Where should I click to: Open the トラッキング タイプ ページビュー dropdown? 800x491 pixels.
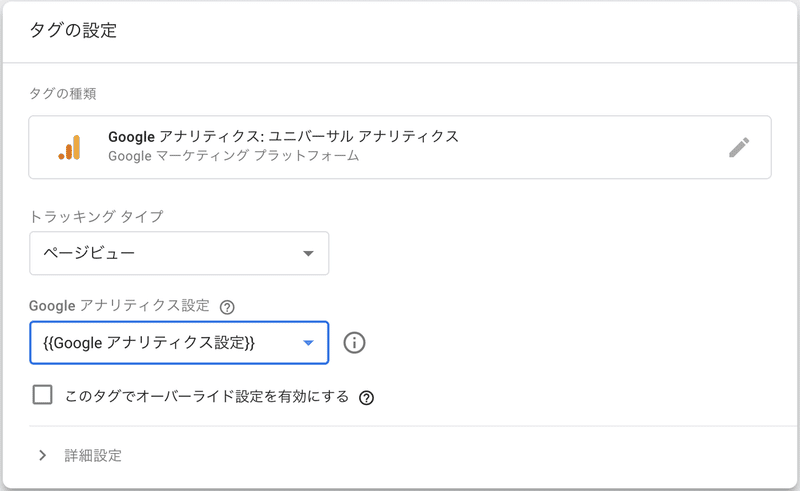point(179,253)
